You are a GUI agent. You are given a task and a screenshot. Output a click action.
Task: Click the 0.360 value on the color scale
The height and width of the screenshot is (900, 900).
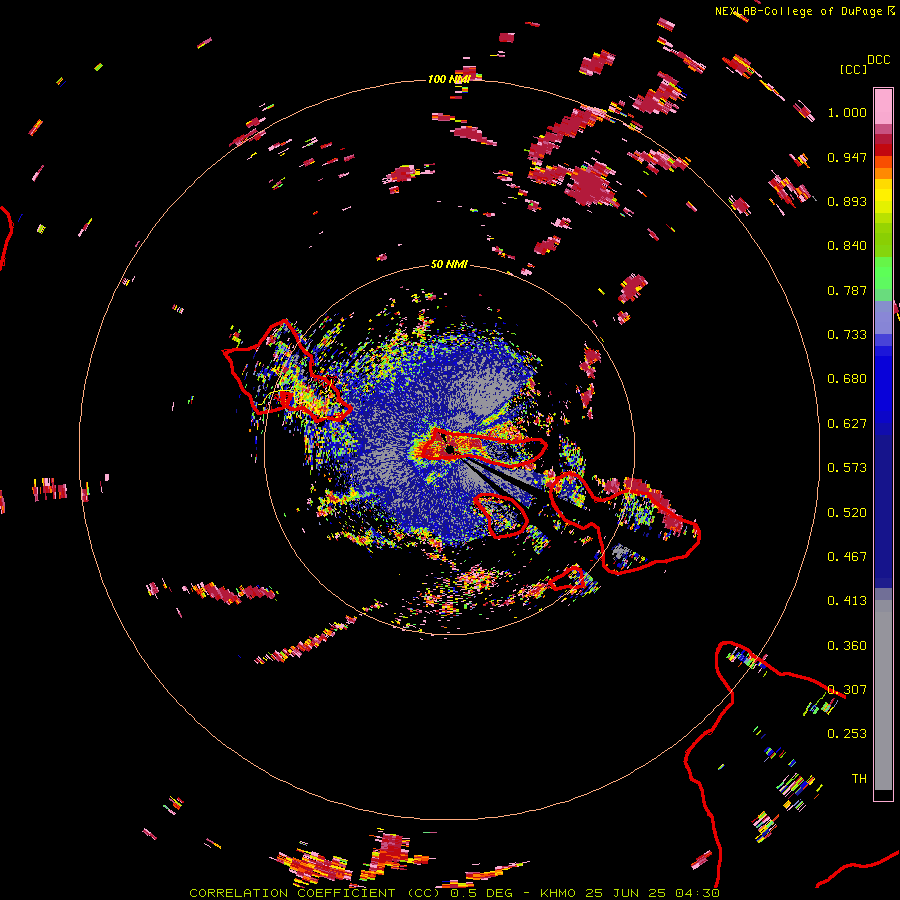point(847,646)
